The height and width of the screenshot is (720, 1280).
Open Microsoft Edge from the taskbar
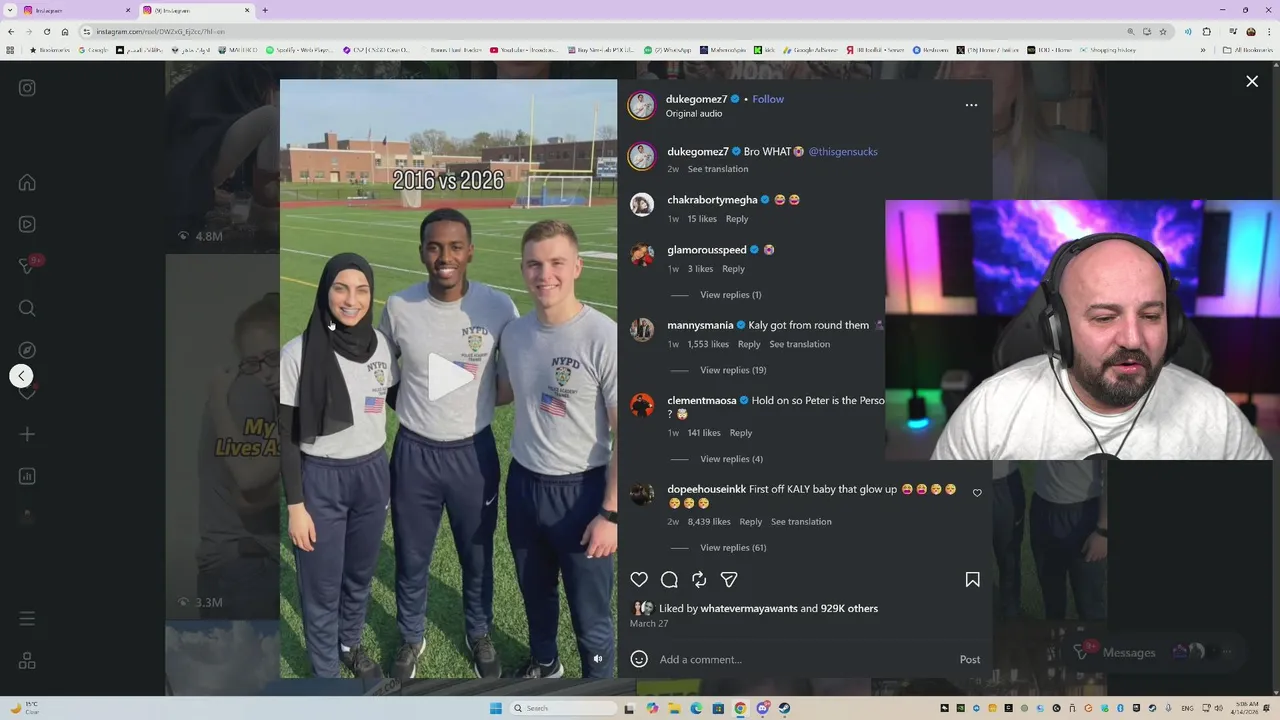coord(696,708)
